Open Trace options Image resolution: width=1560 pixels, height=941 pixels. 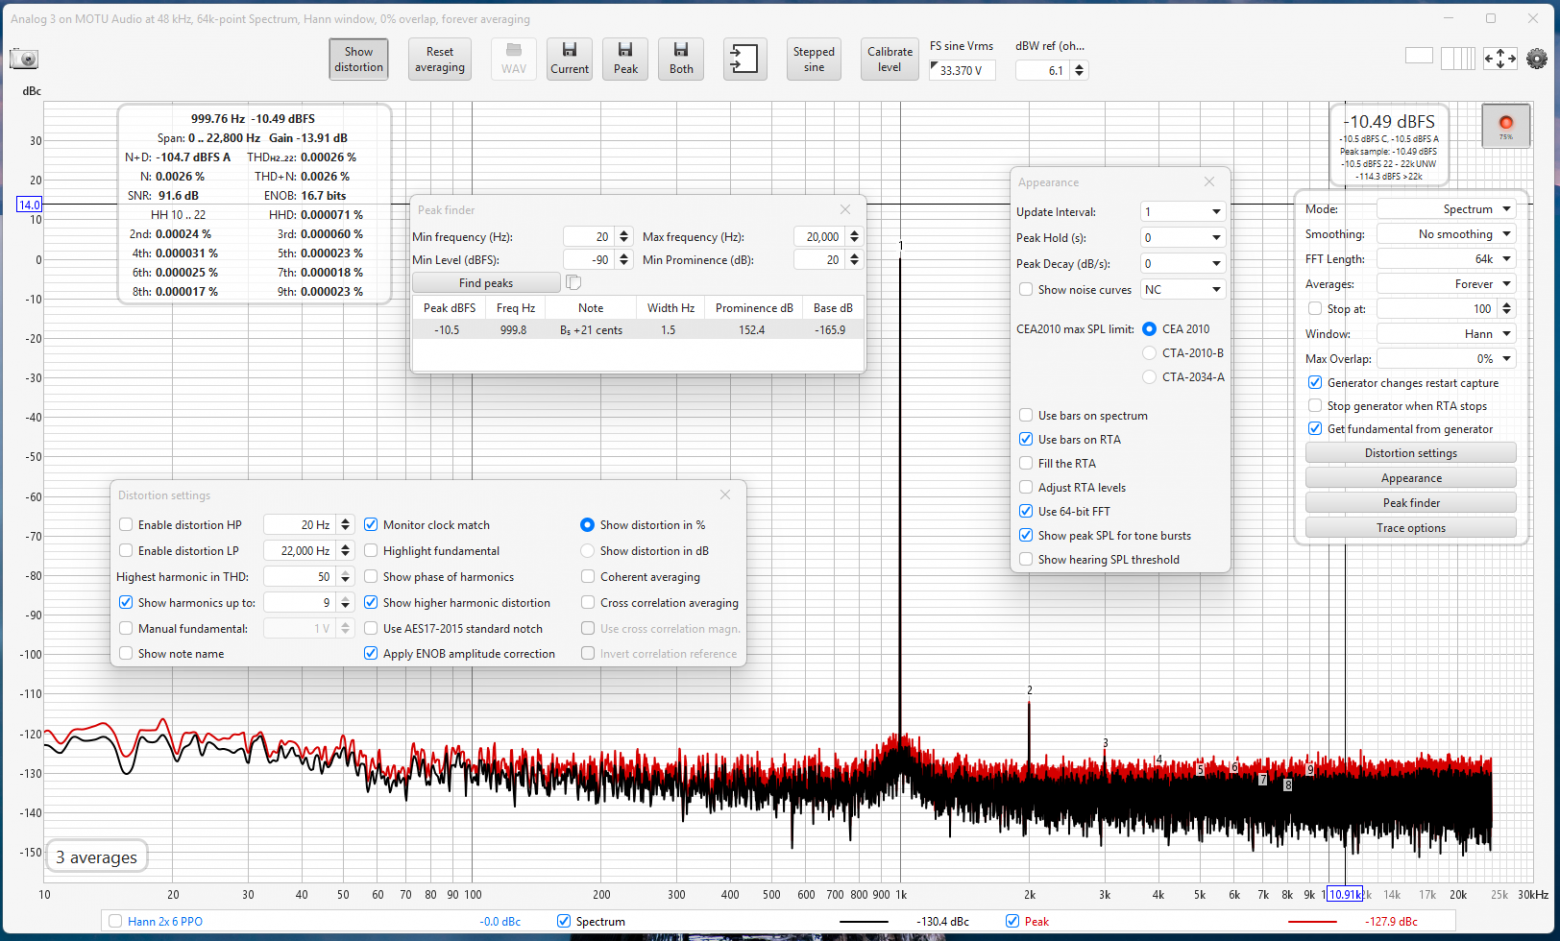(x=1411, y=528)
